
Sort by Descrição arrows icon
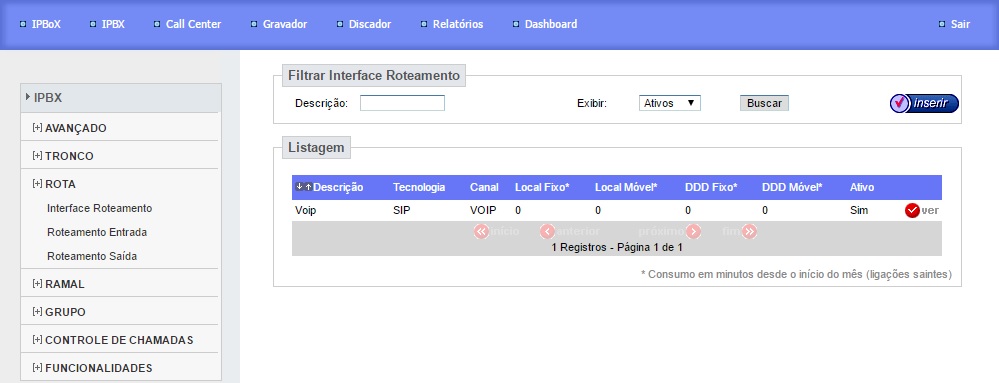point(304,187)
